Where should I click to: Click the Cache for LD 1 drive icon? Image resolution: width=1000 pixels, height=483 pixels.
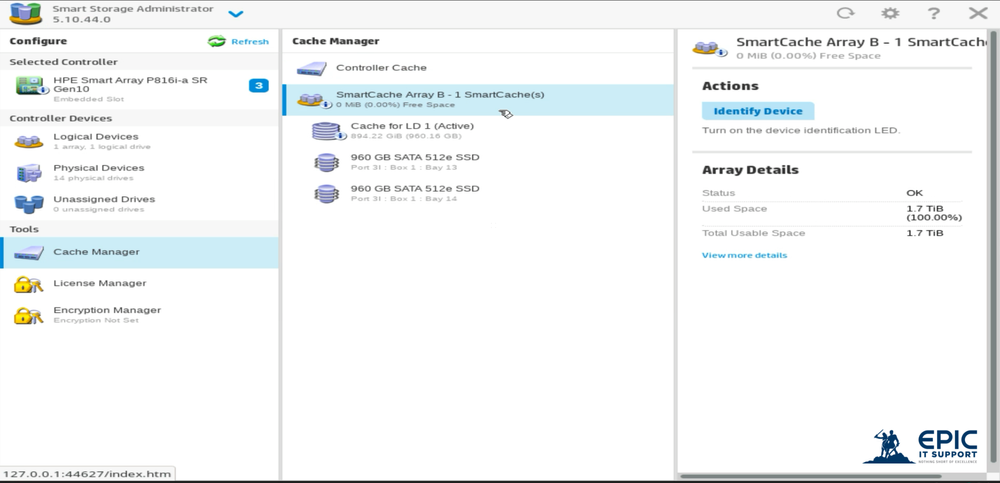click(328, 131)
